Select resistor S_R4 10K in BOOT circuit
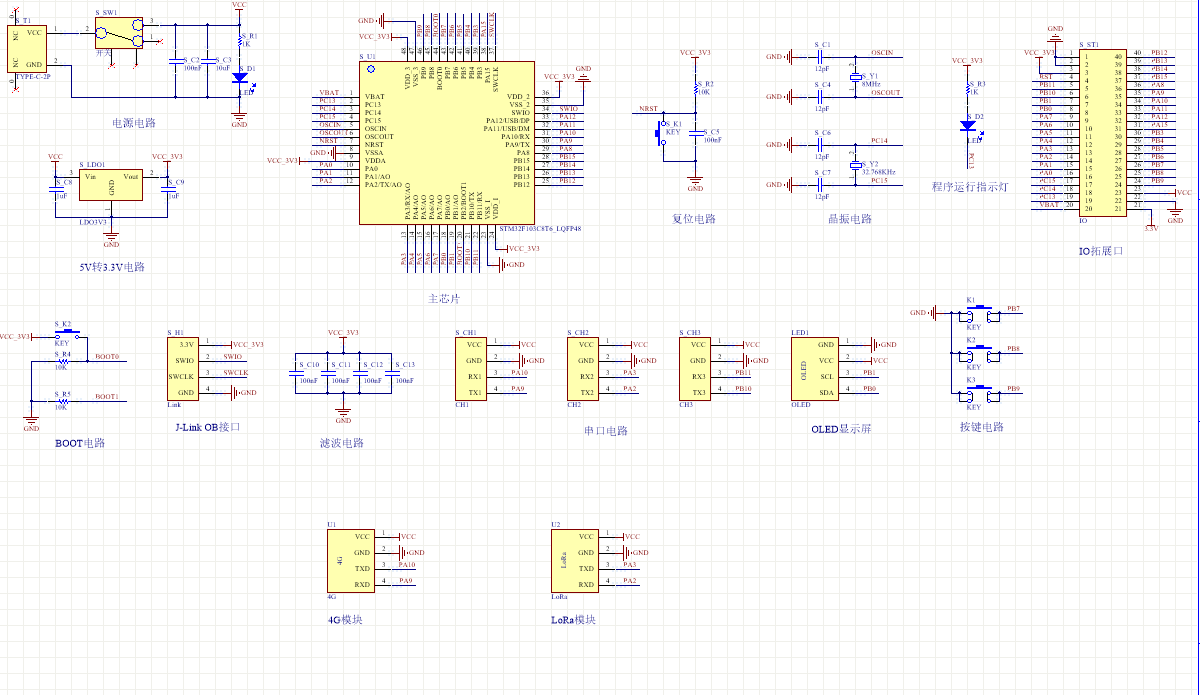 pyautogui.click(x=64, y=361)
